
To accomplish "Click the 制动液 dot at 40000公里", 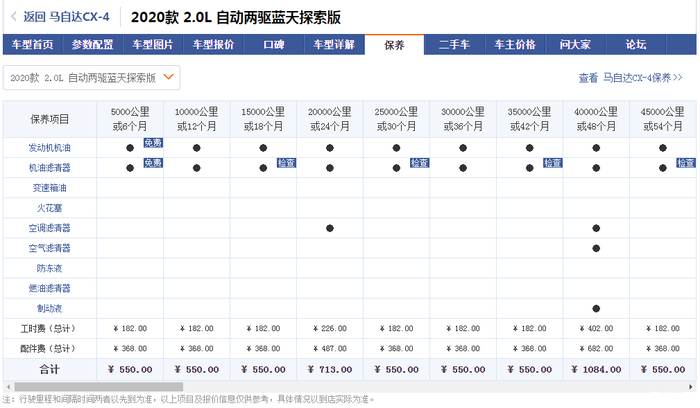I will click(596, 308).
